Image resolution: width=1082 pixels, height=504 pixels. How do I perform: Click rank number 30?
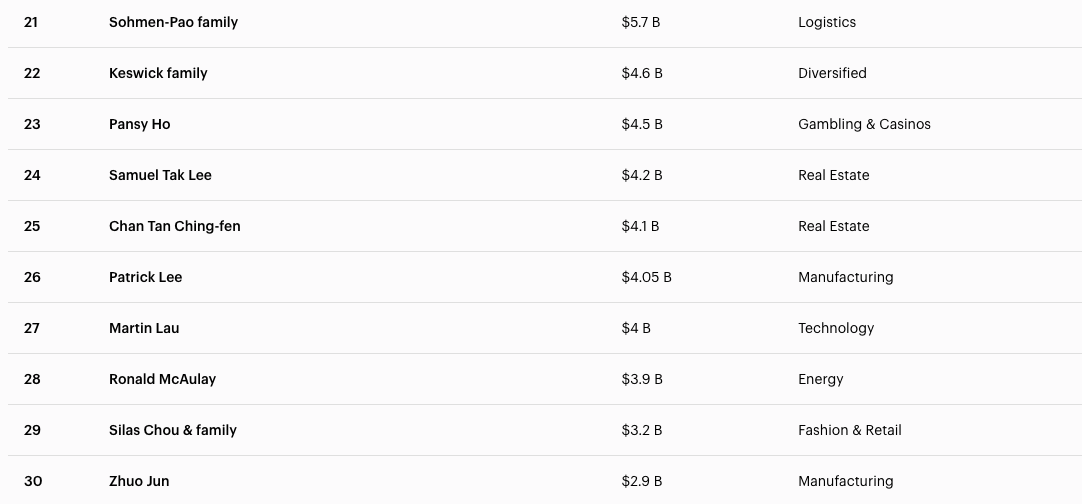(x=33, y=481)
